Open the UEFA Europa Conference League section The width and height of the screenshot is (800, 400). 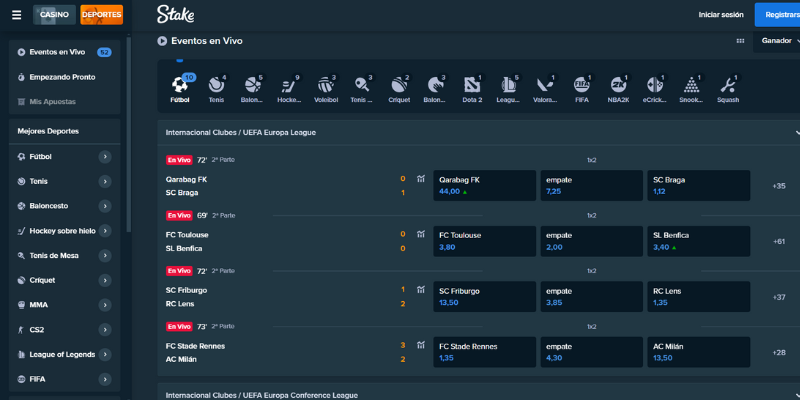click(479, 394)
